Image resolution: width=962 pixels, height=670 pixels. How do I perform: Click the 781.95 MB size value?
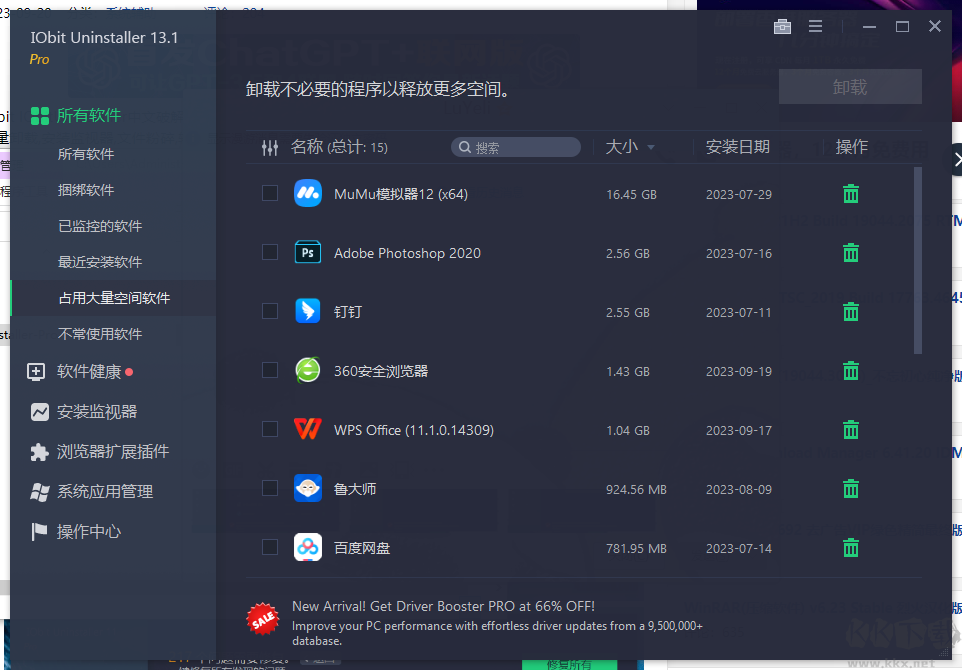(636, 548)
